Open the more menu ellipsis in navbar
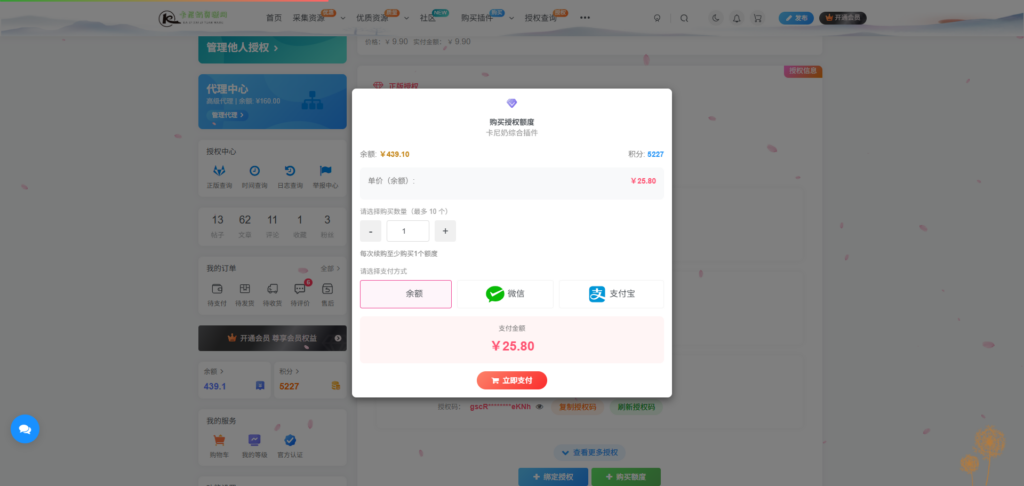This screenshot has height=486, width=1024. click(x=585, y=18)
